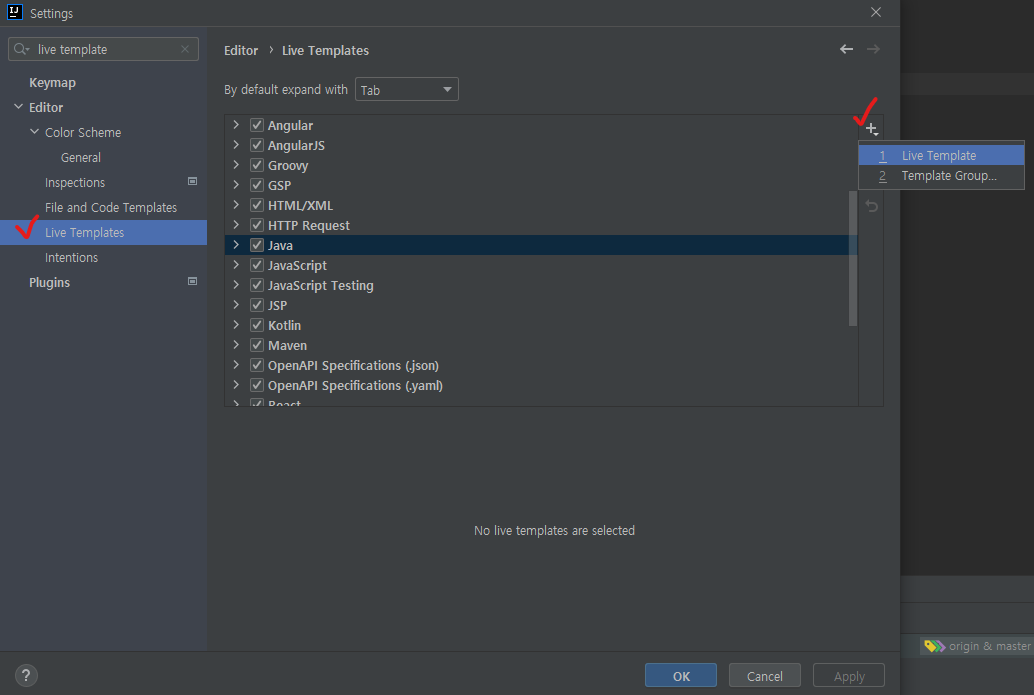
Task: Open Intentions settings
Action: (71, 258)
